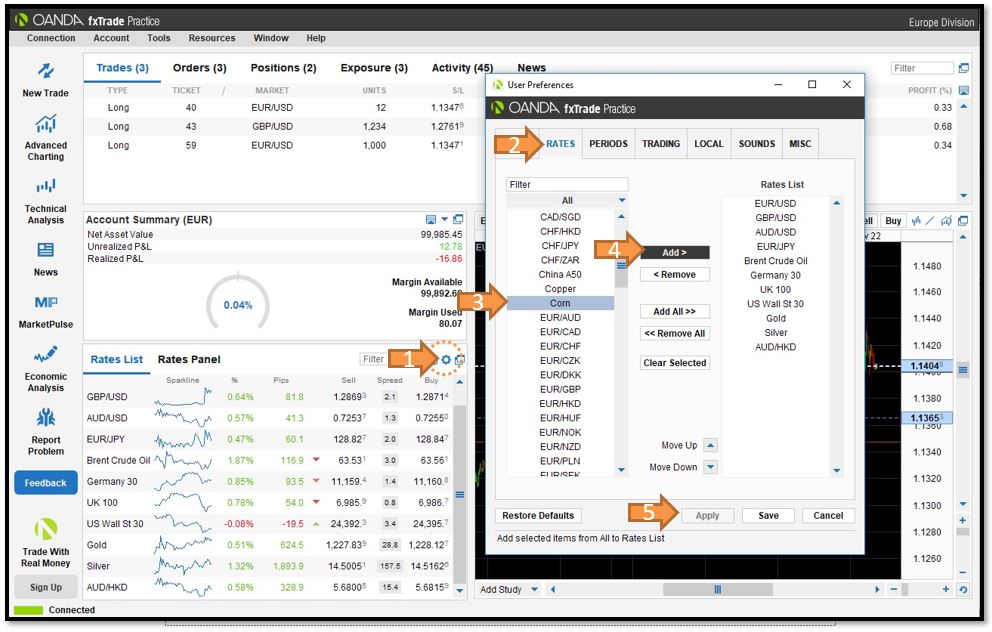Click the Account Summary save icon
Viewport: 992px width, 632px height.
coord(431,220)
